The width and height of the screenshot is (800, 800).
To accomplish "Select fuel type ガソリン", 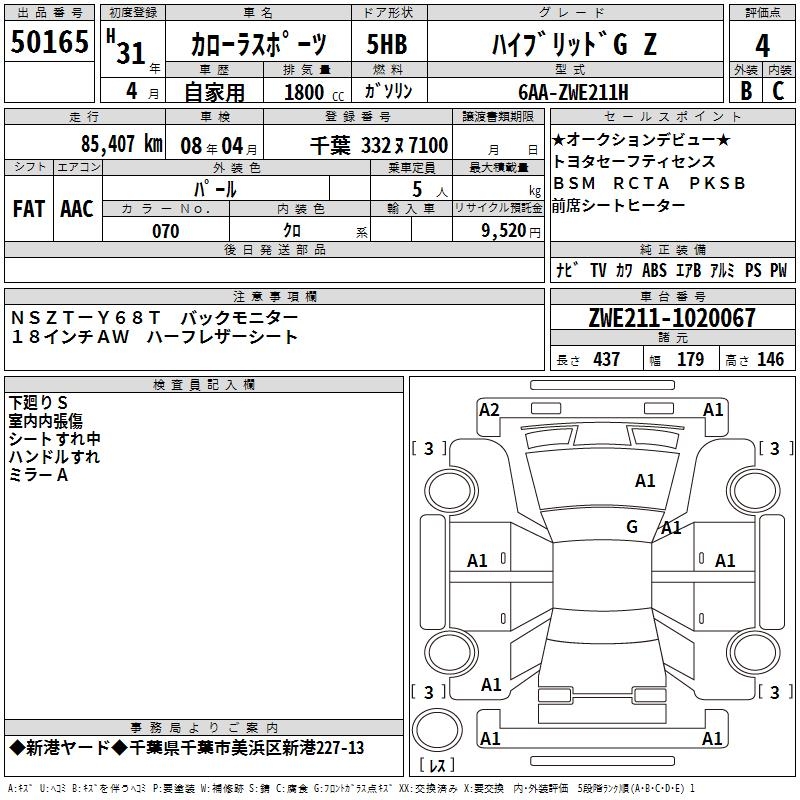I will coord(388,91).
